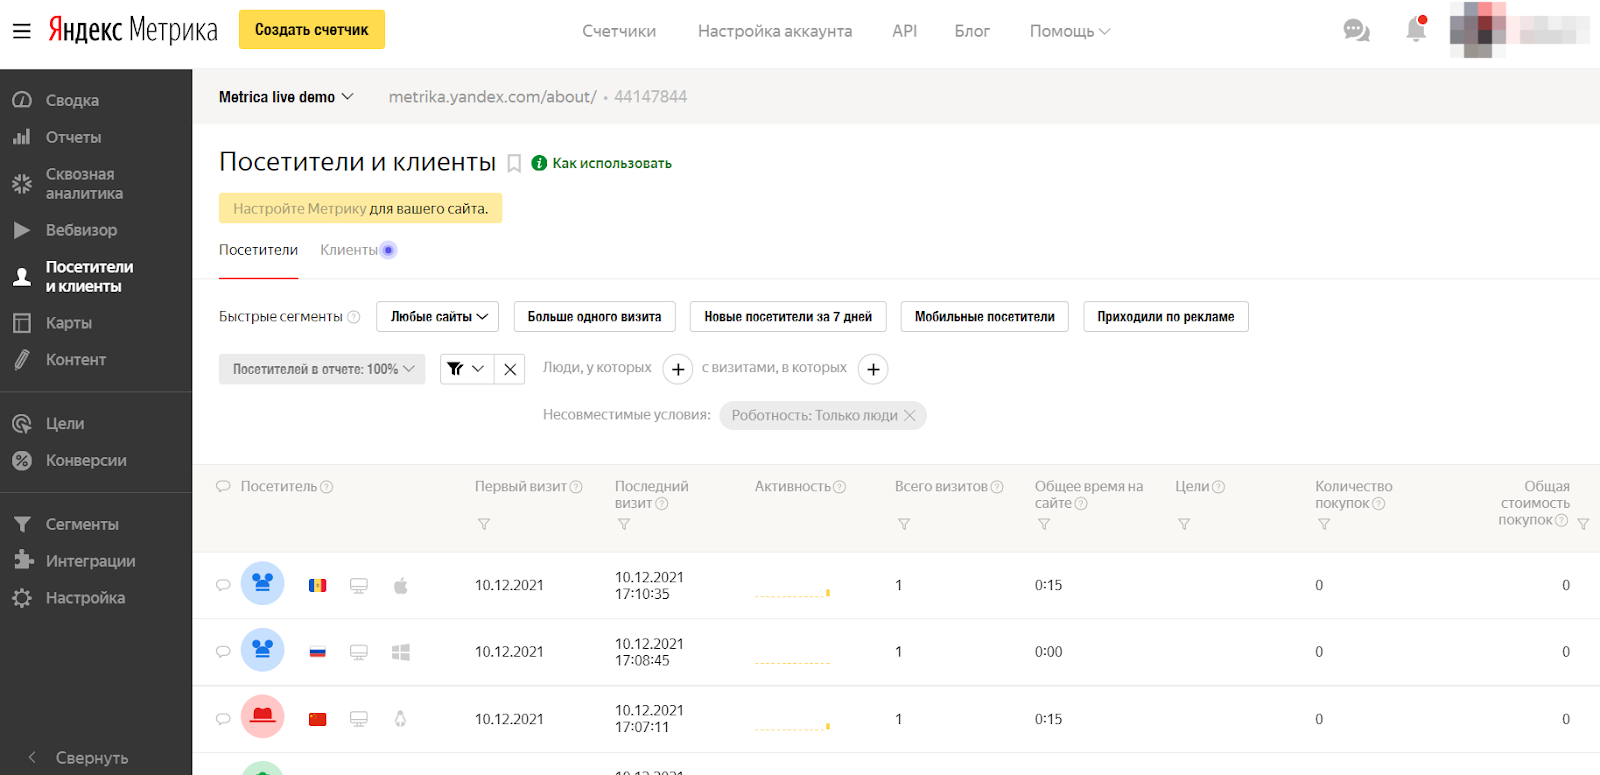Image resolution: width=1600 pixels, height=775 pixels.
Task: Click the Настройте Метрику link
Action: click(x=300, y=209)
